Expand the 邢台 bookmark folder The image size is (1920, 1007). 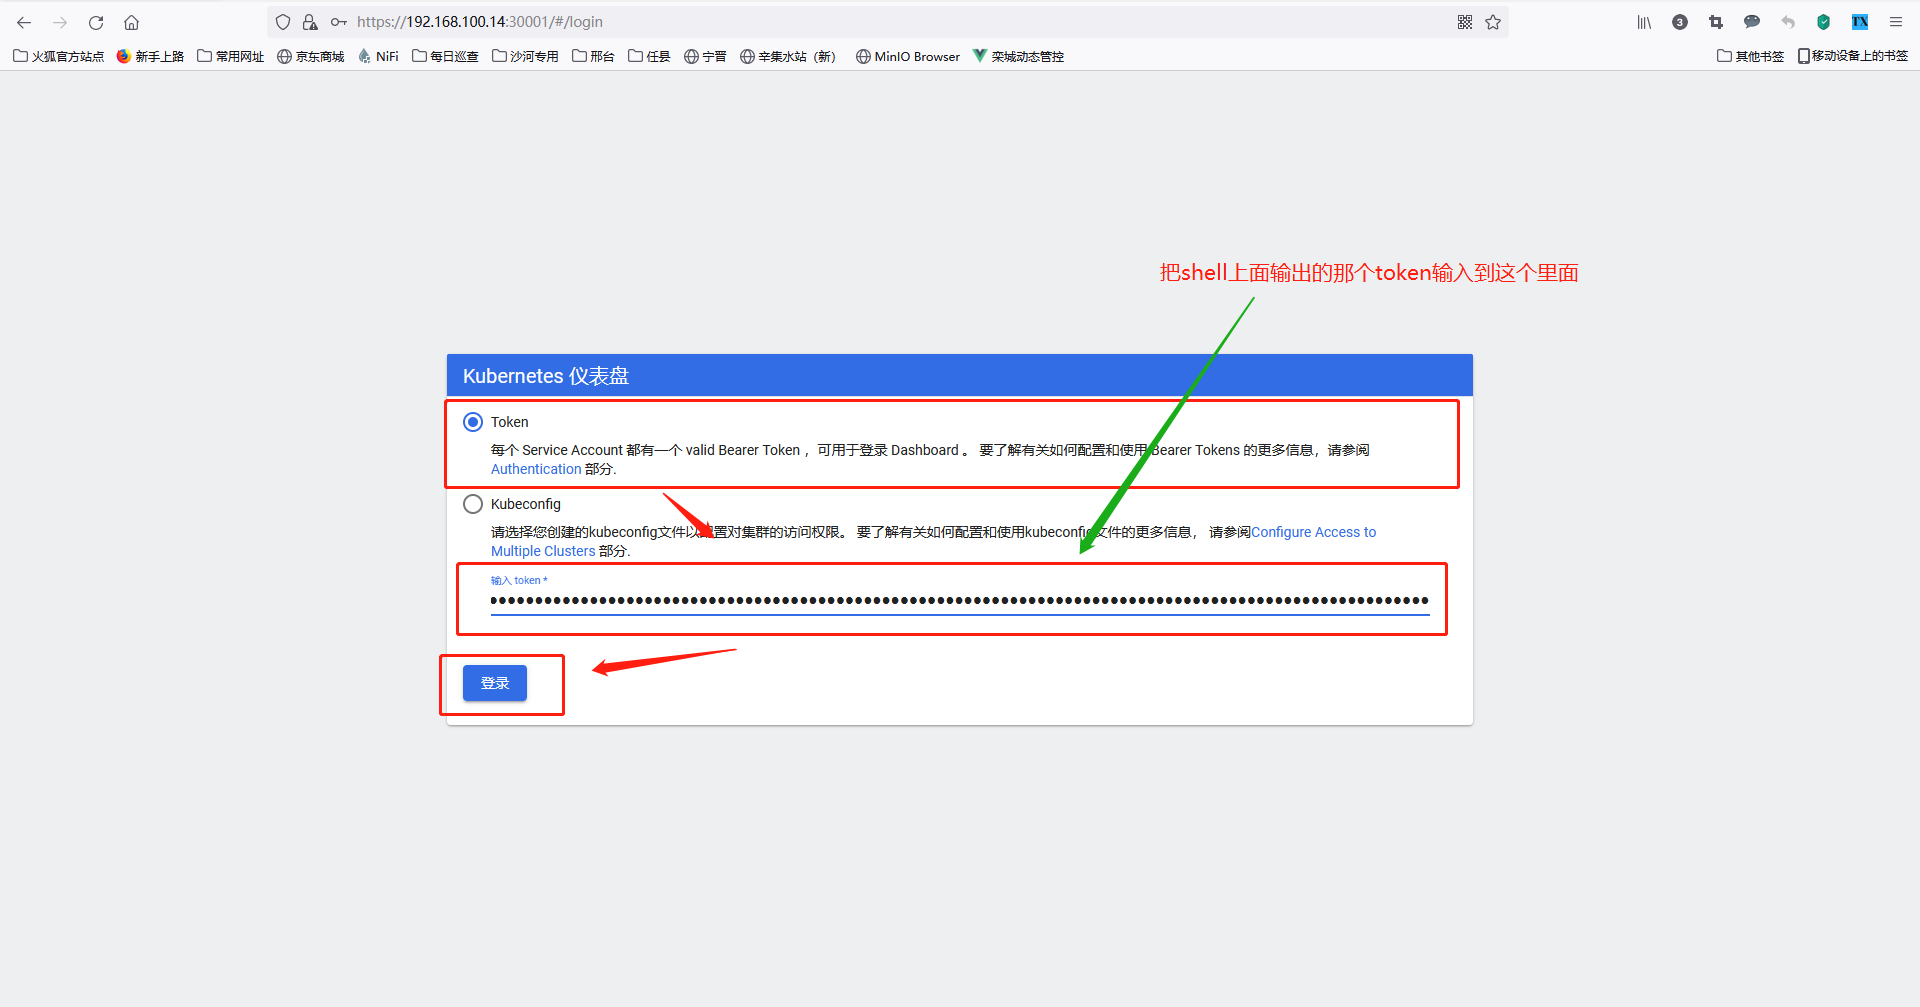pyautogui.click(x=594, y=56)
